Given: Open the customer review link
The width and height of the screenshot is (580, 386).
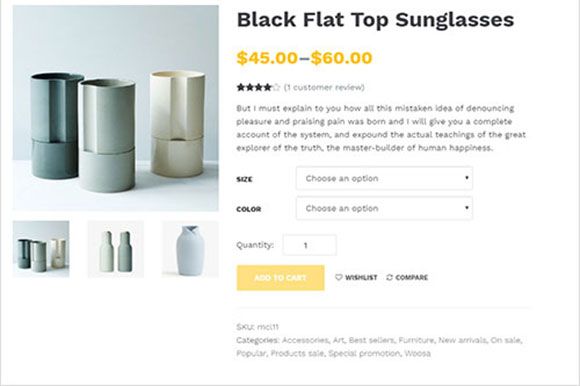Looking at the screenshot, I should point(324,88).
